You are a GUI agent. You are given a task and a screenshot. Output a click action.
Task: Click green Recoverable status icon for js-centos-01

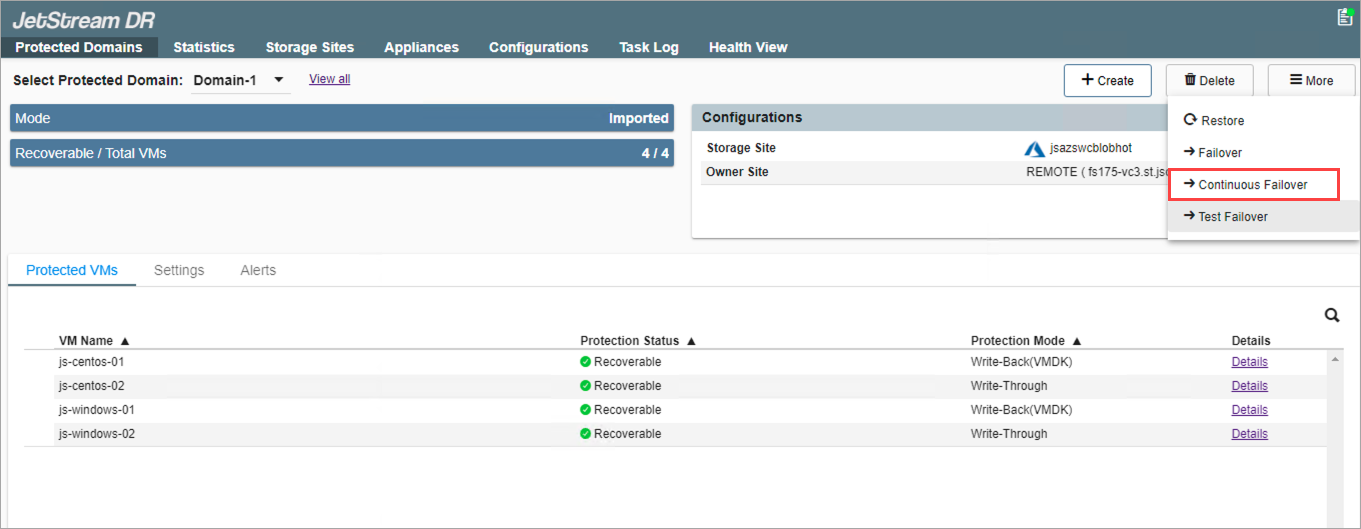pos(586,362)
